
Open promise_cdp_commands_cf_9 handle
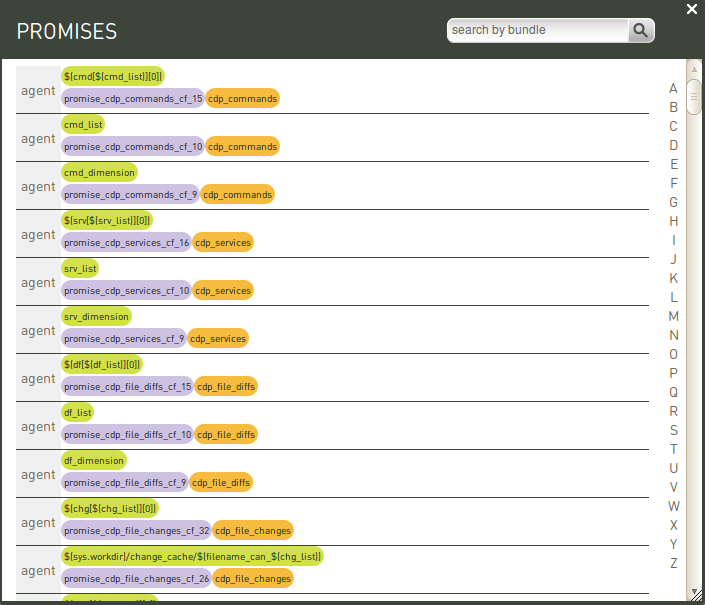130,195
